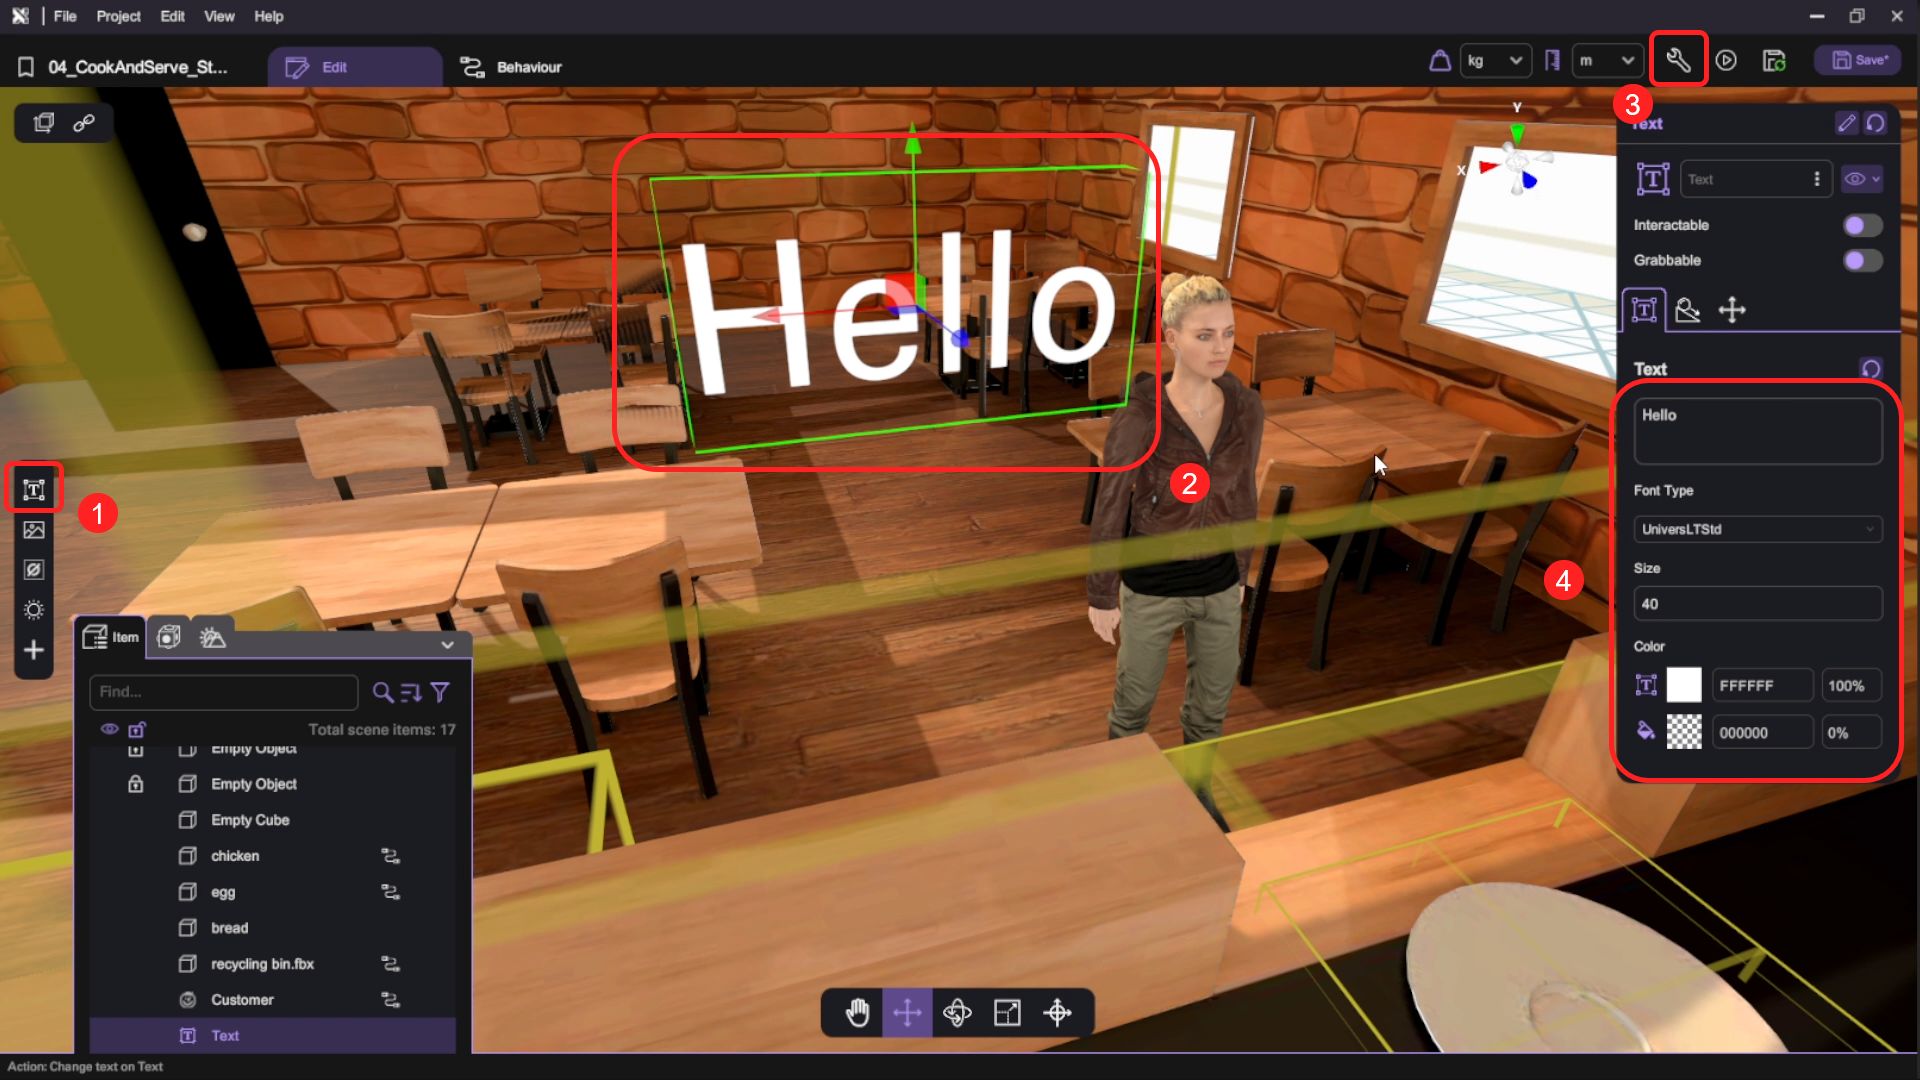Image resolution: width=1920 pixels, height=1080 pixels.
Task: Click the play preview button
Action: 1726,60
